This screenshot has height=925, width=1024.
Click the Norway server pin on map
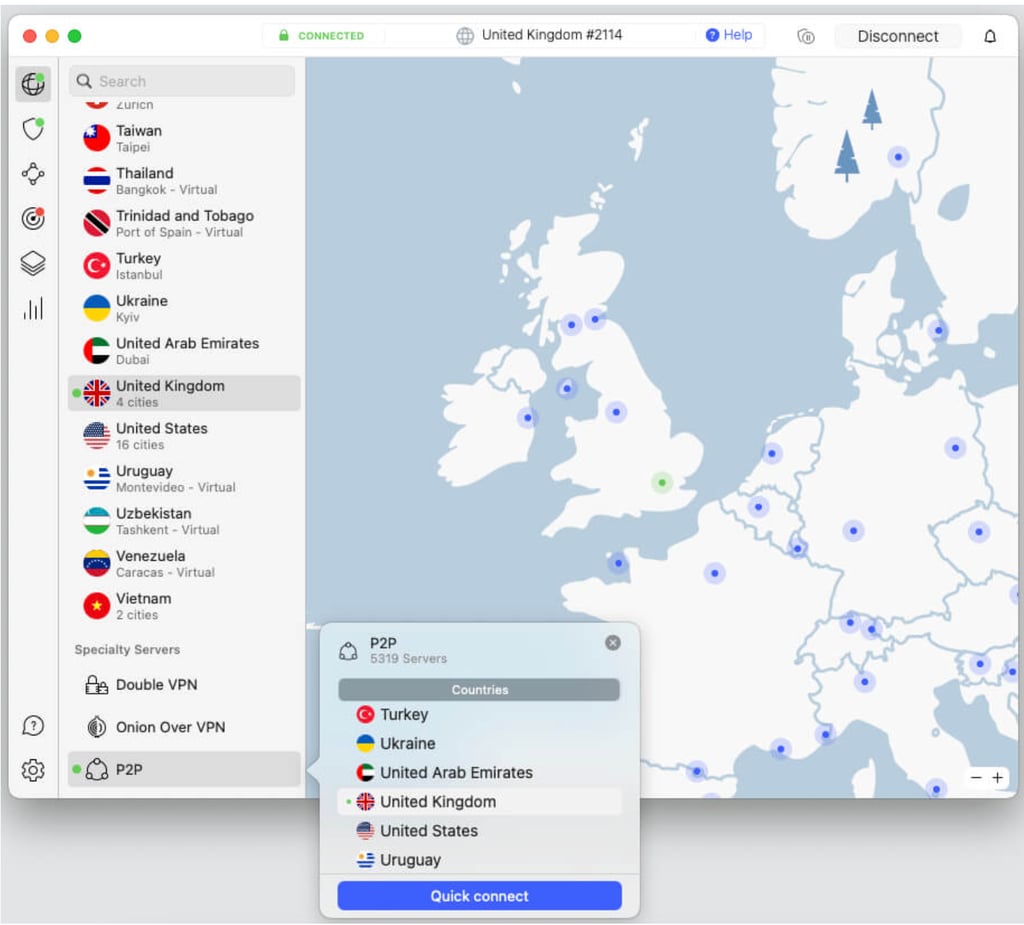899,157
